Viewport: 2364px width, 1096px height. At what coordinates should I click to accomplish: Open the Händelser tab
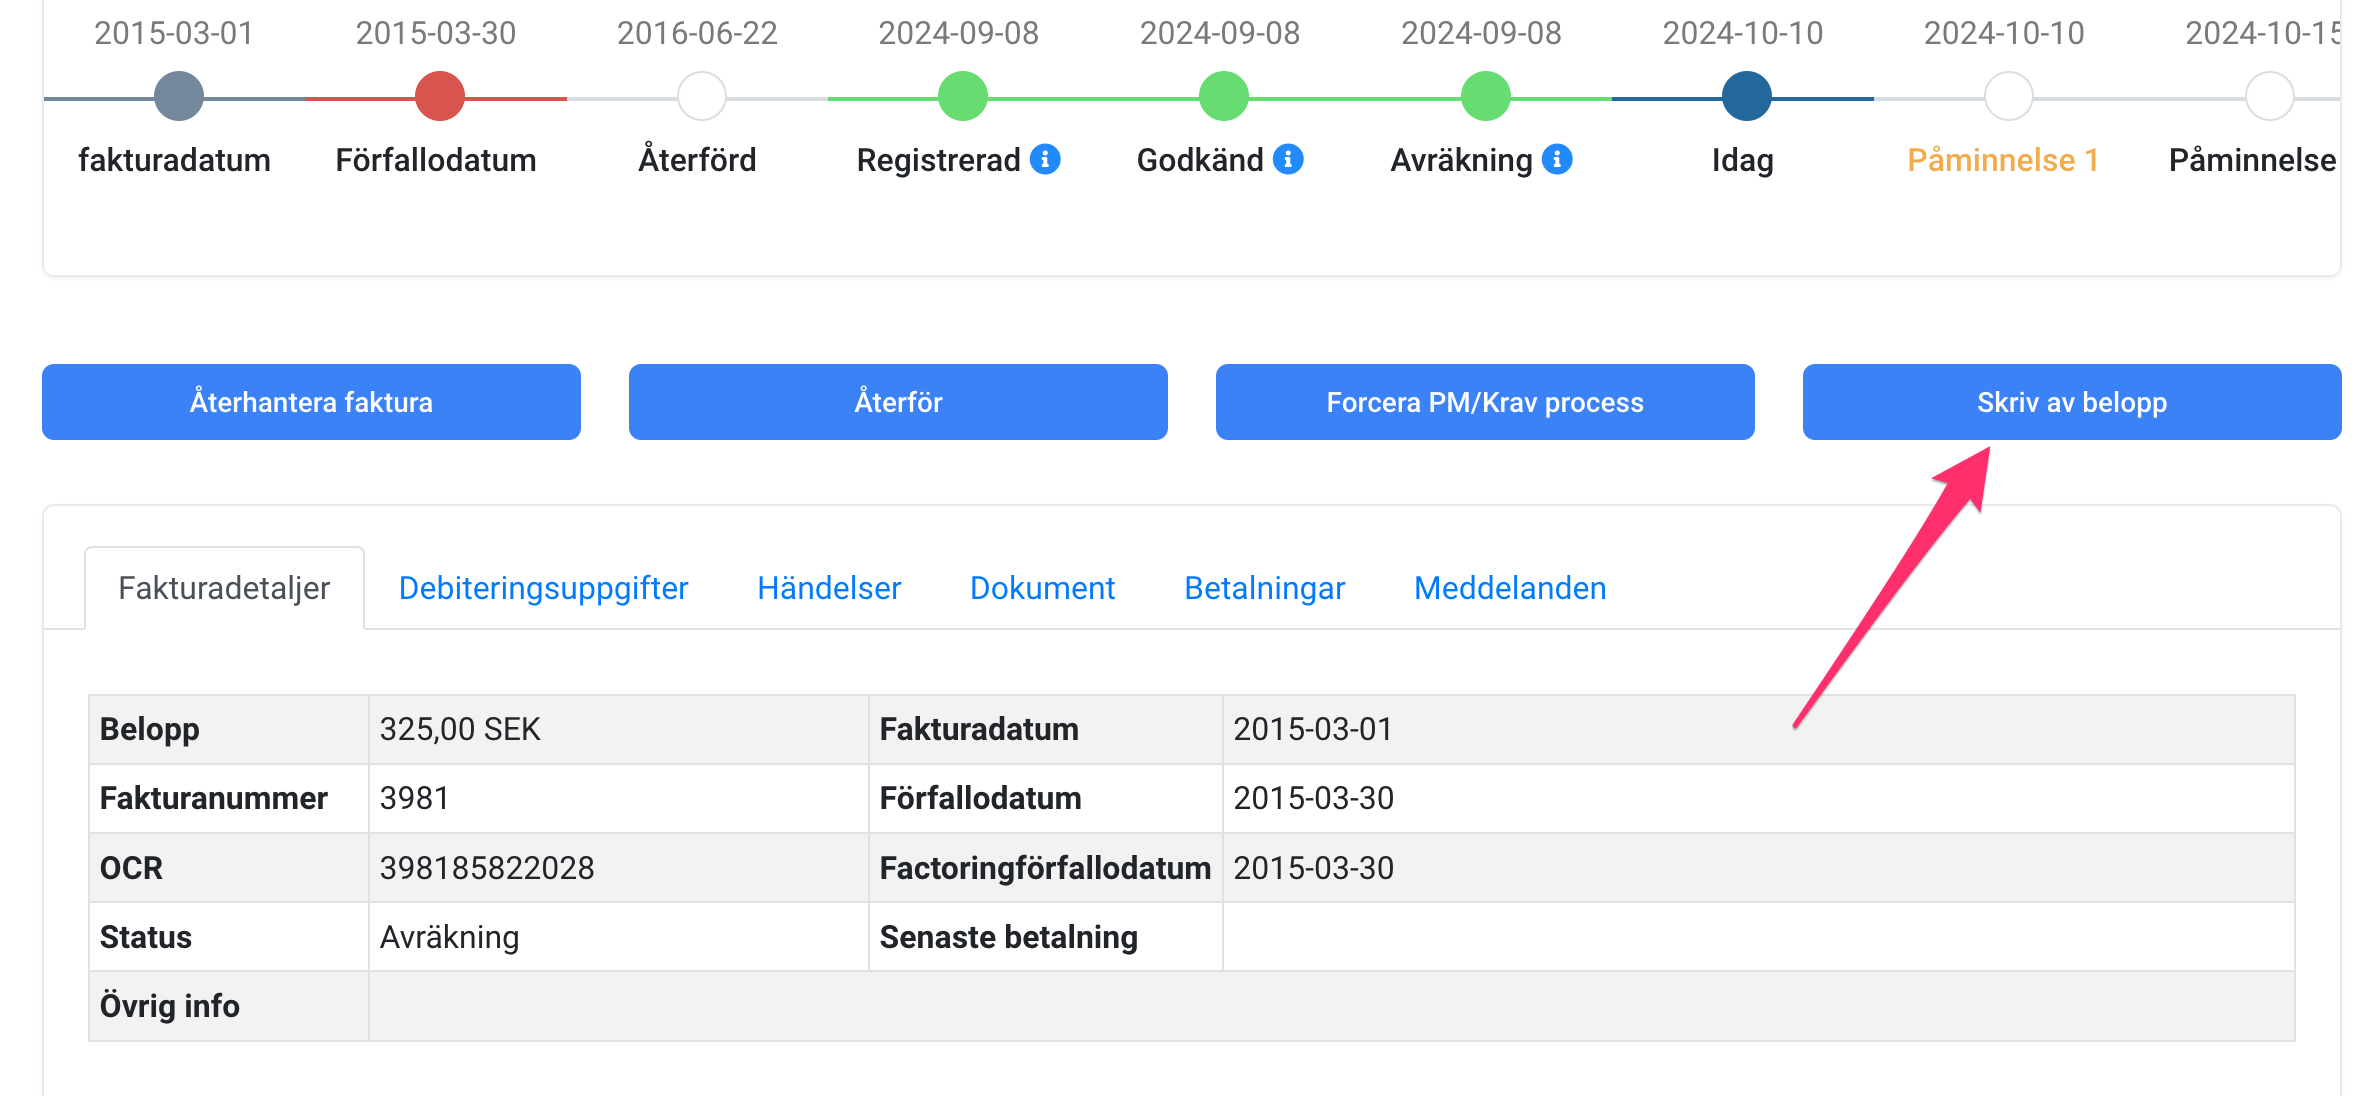829,588
